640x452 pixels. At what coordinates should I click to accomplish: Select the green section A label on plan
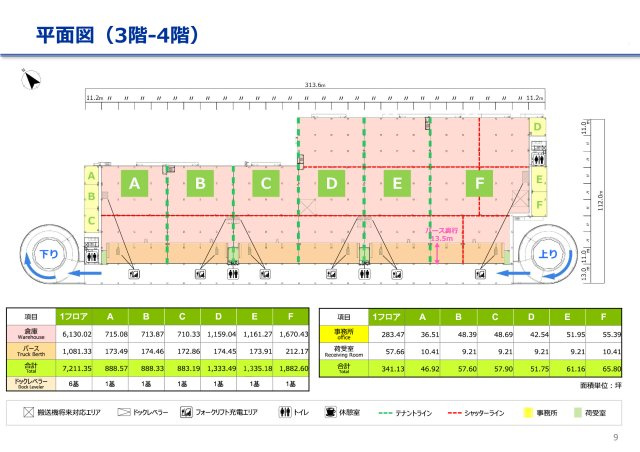[x=134, y=183]
